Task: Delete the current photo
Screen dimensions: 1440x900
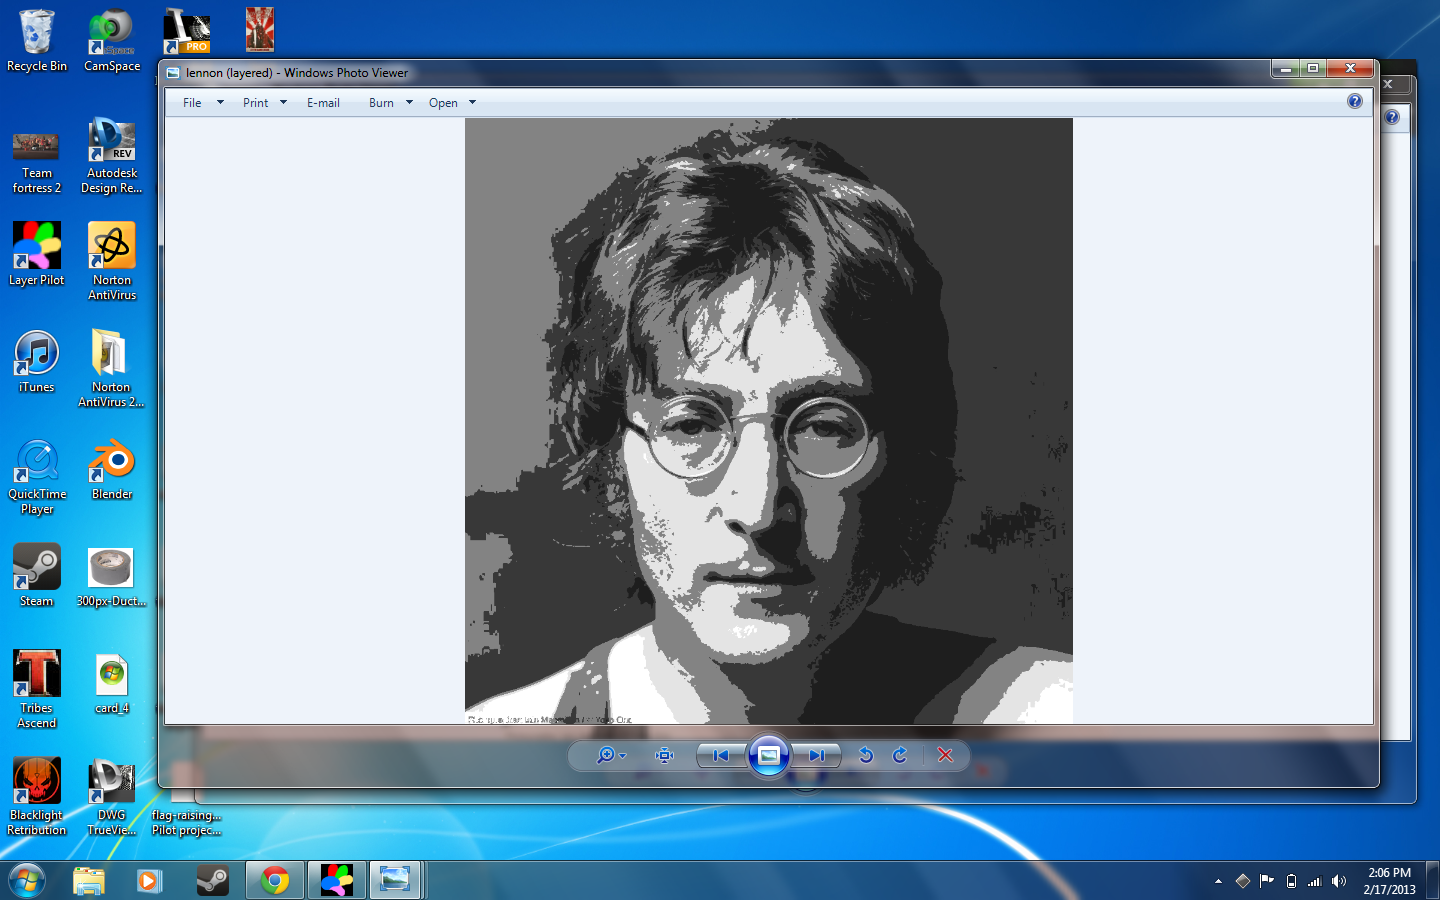Action: (944, 755)
